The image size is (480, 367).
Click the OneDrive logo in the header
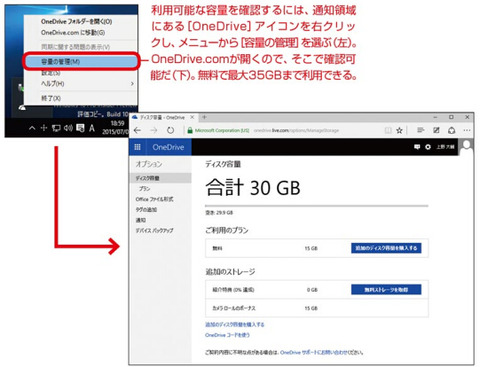168,147
